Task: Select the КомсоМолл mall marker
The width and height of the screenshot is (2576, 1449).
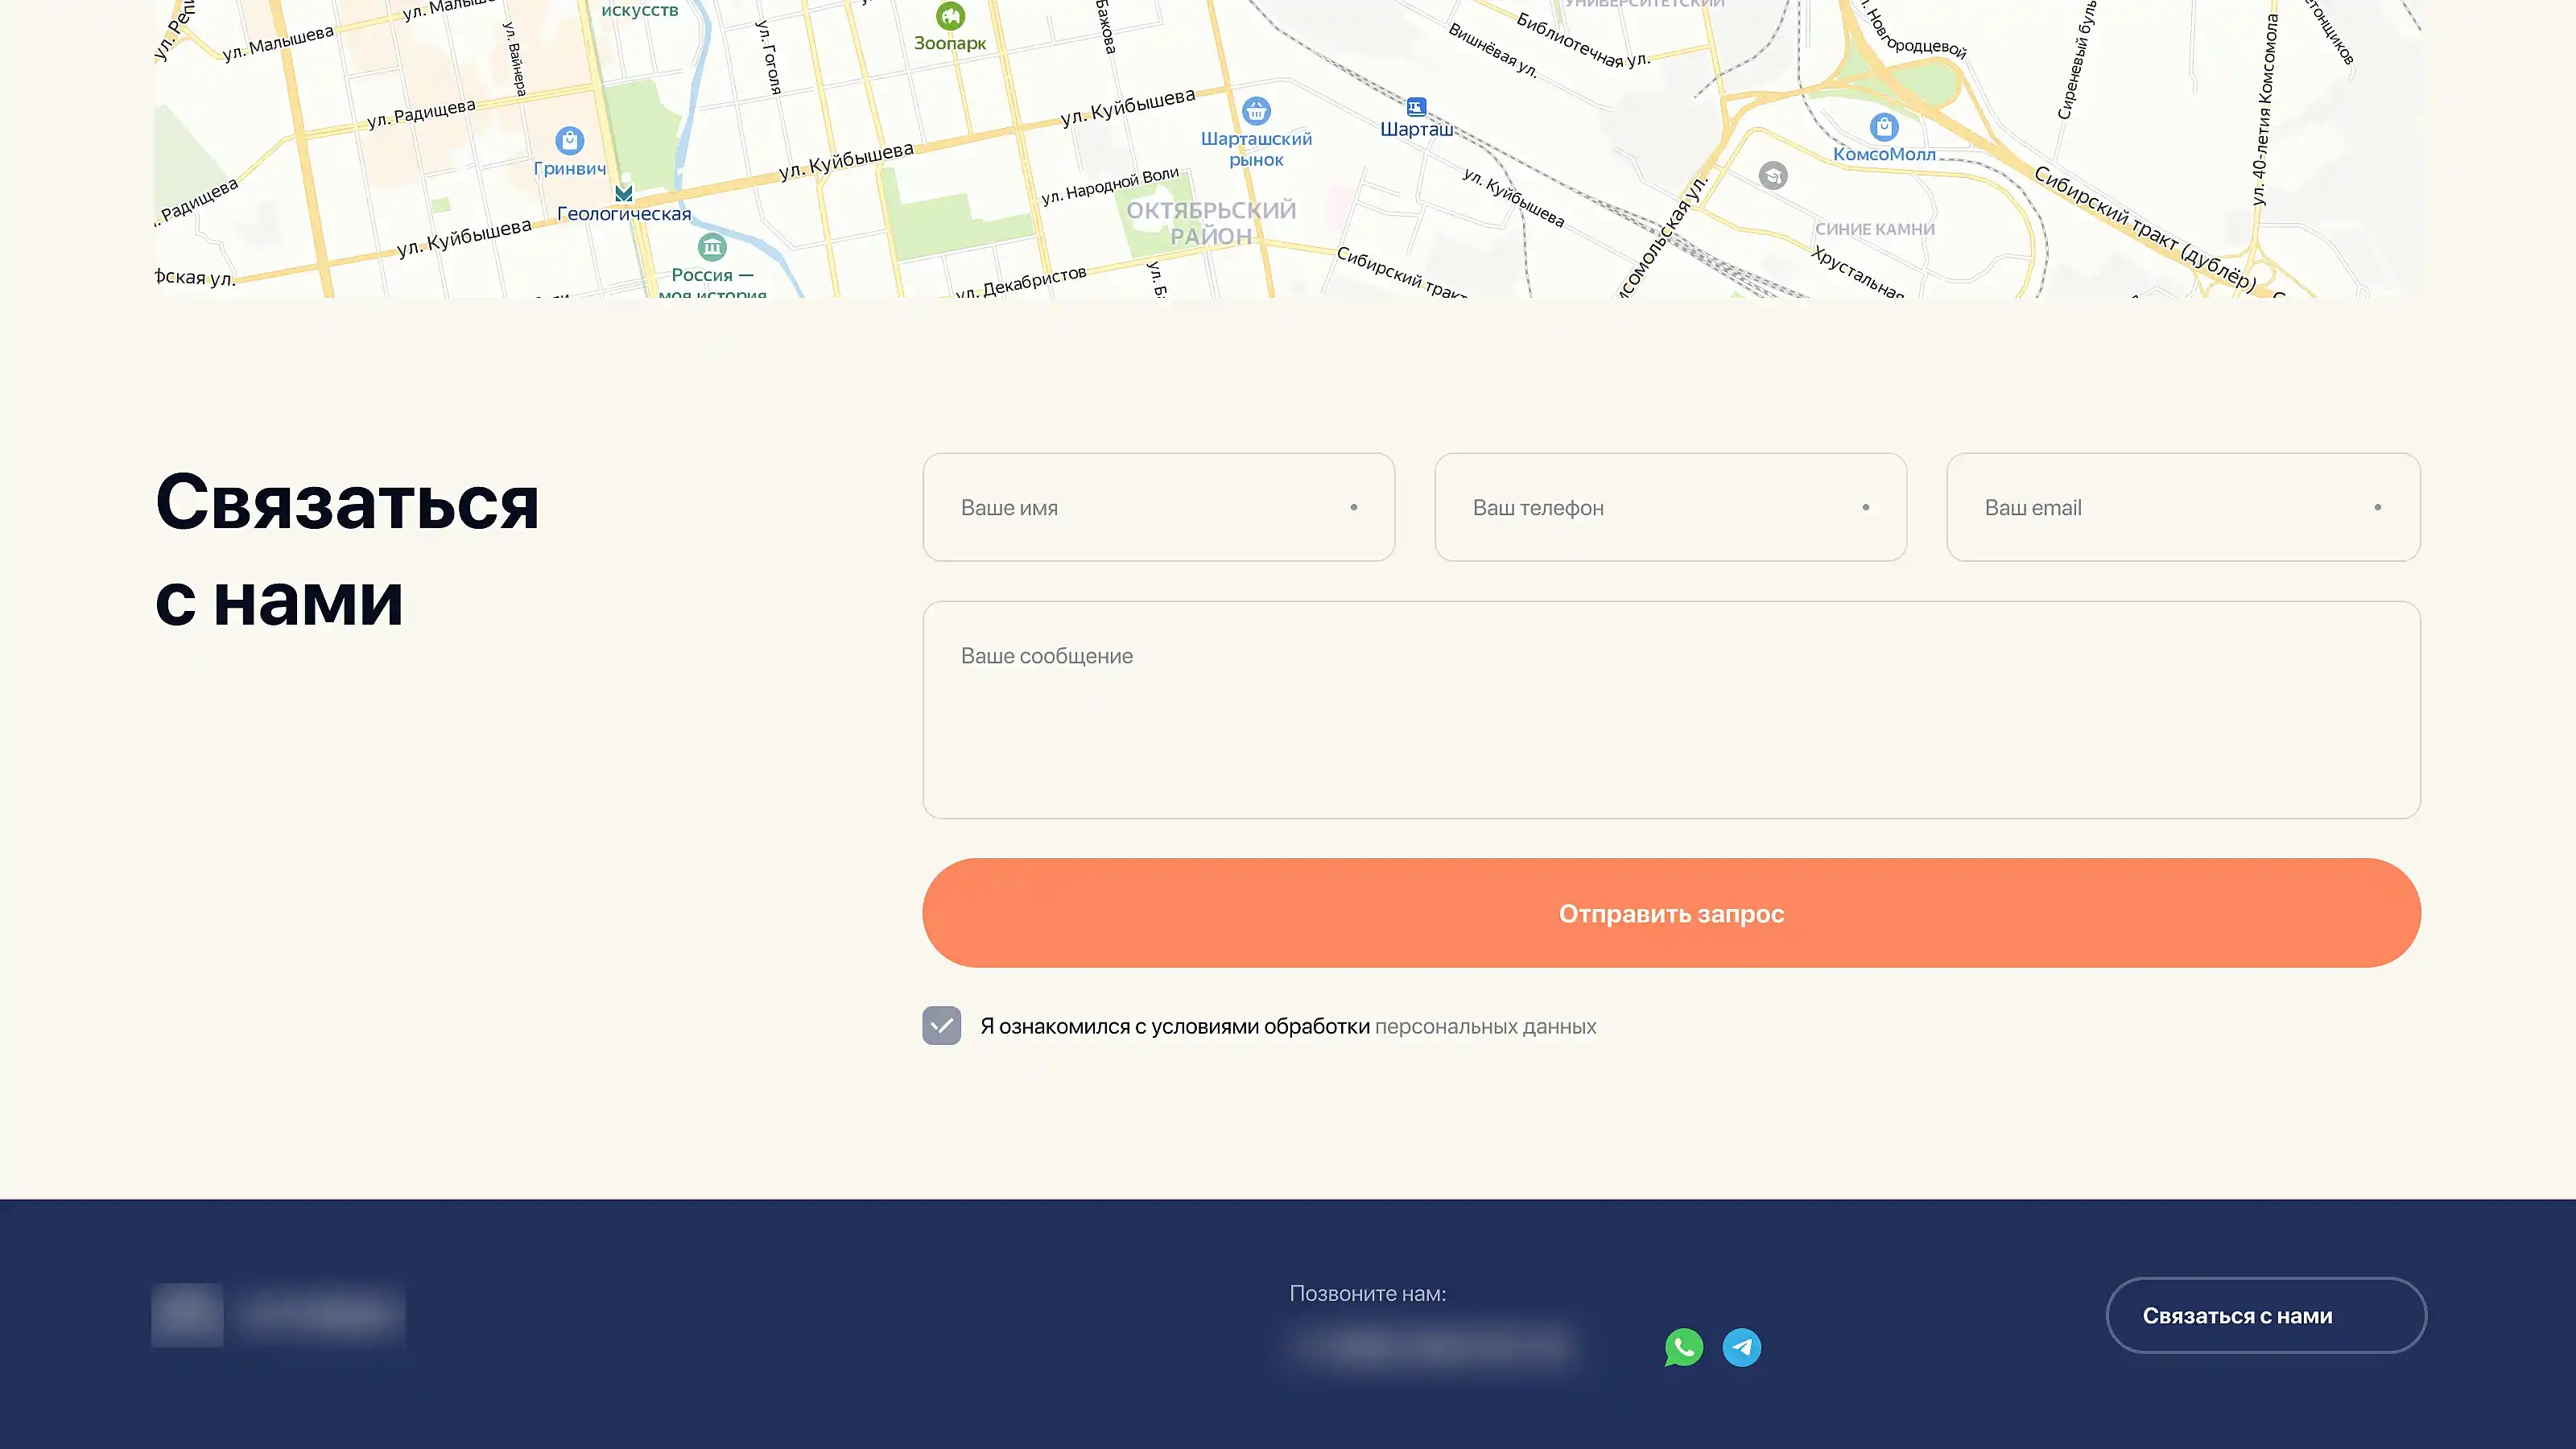Action: pos(1883,127)
